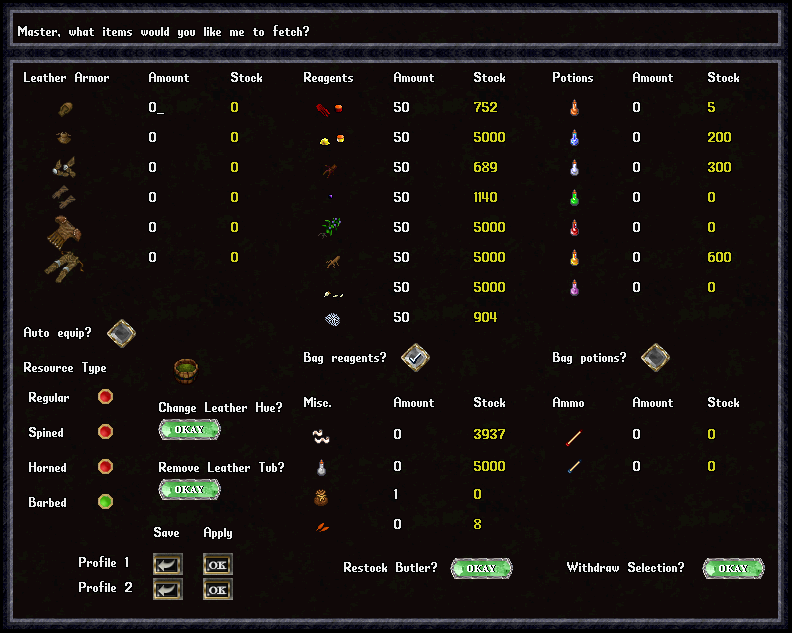This screenshot has width=792, height=633.
Task: Toggle the Auto equip checkbox
Action: pyautogui.click(x=122, y=333)
